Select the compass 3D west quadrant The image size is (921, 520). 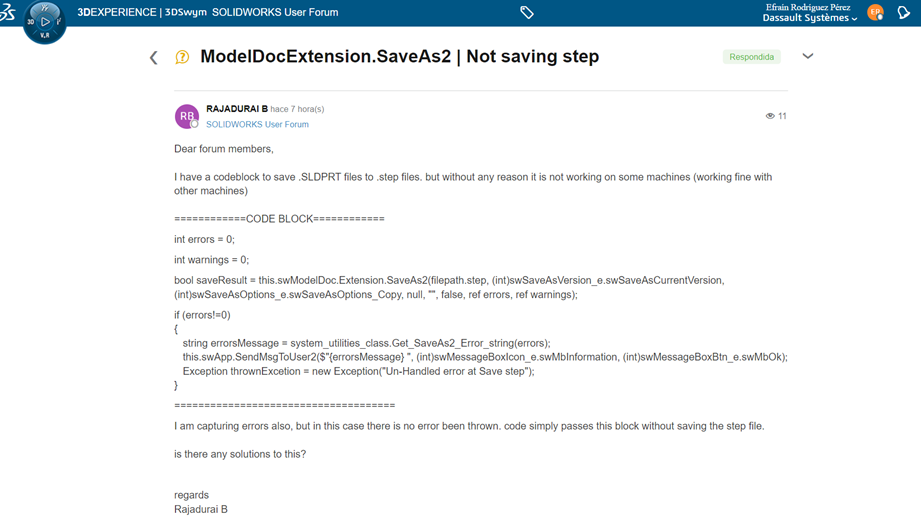point(31,22)
